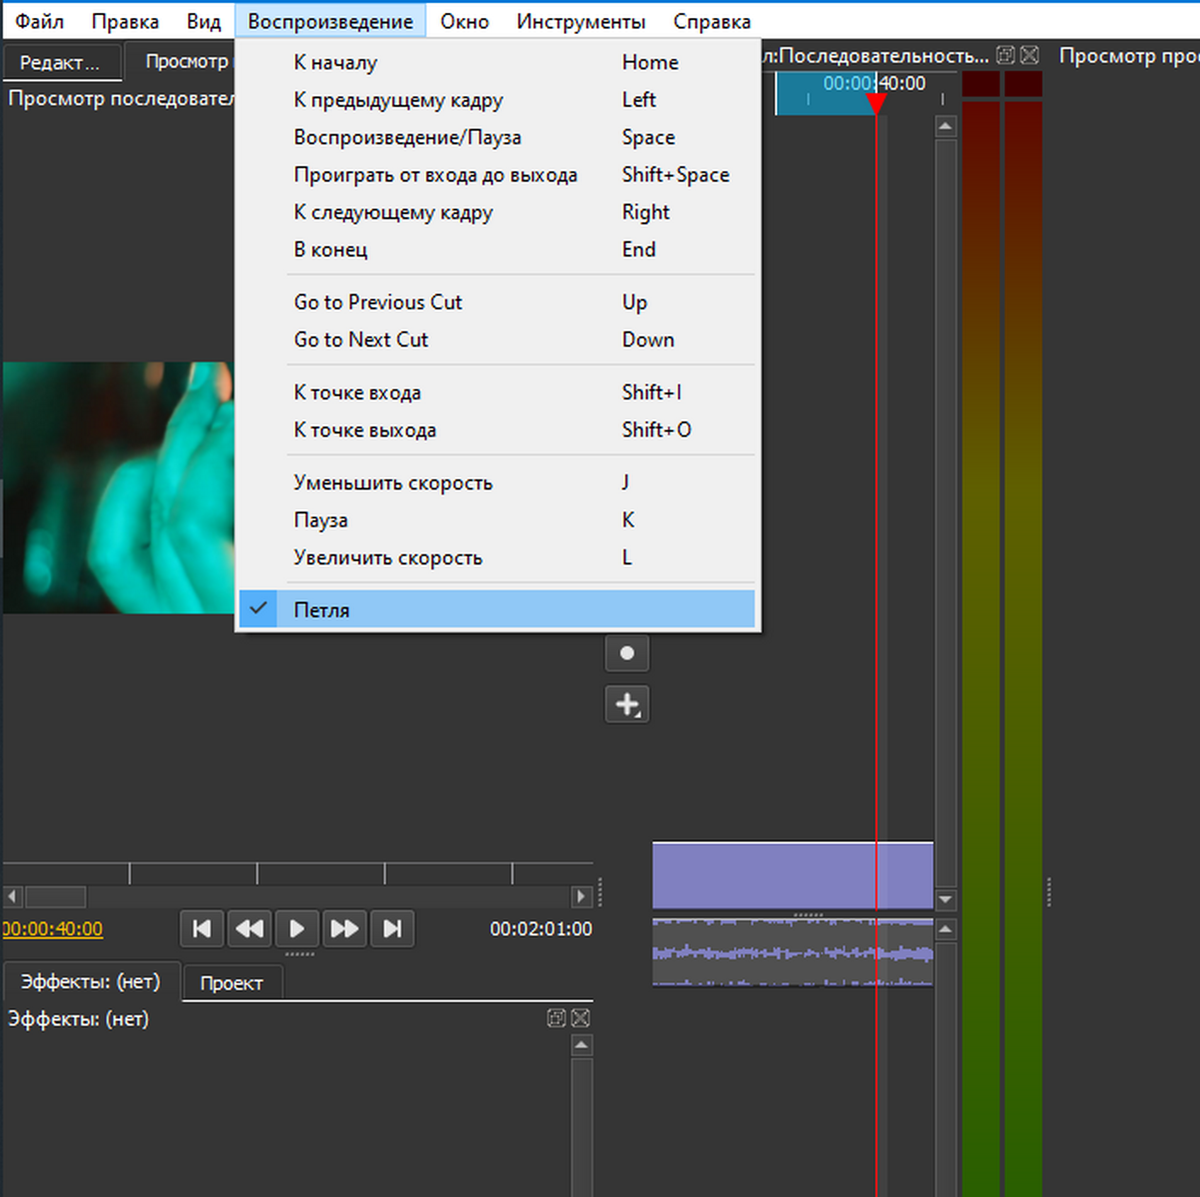This screenshot has height=1197, width=1200.
Task: Click the plus add button
Action: (627, 704)
